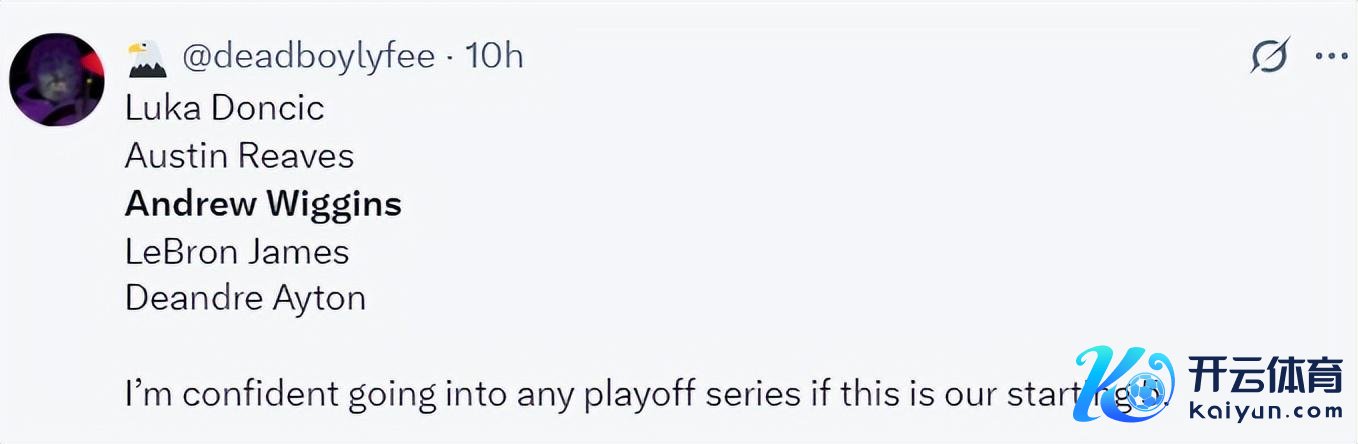Click the kaiyun.com watermark URL

coord(1265,412)
